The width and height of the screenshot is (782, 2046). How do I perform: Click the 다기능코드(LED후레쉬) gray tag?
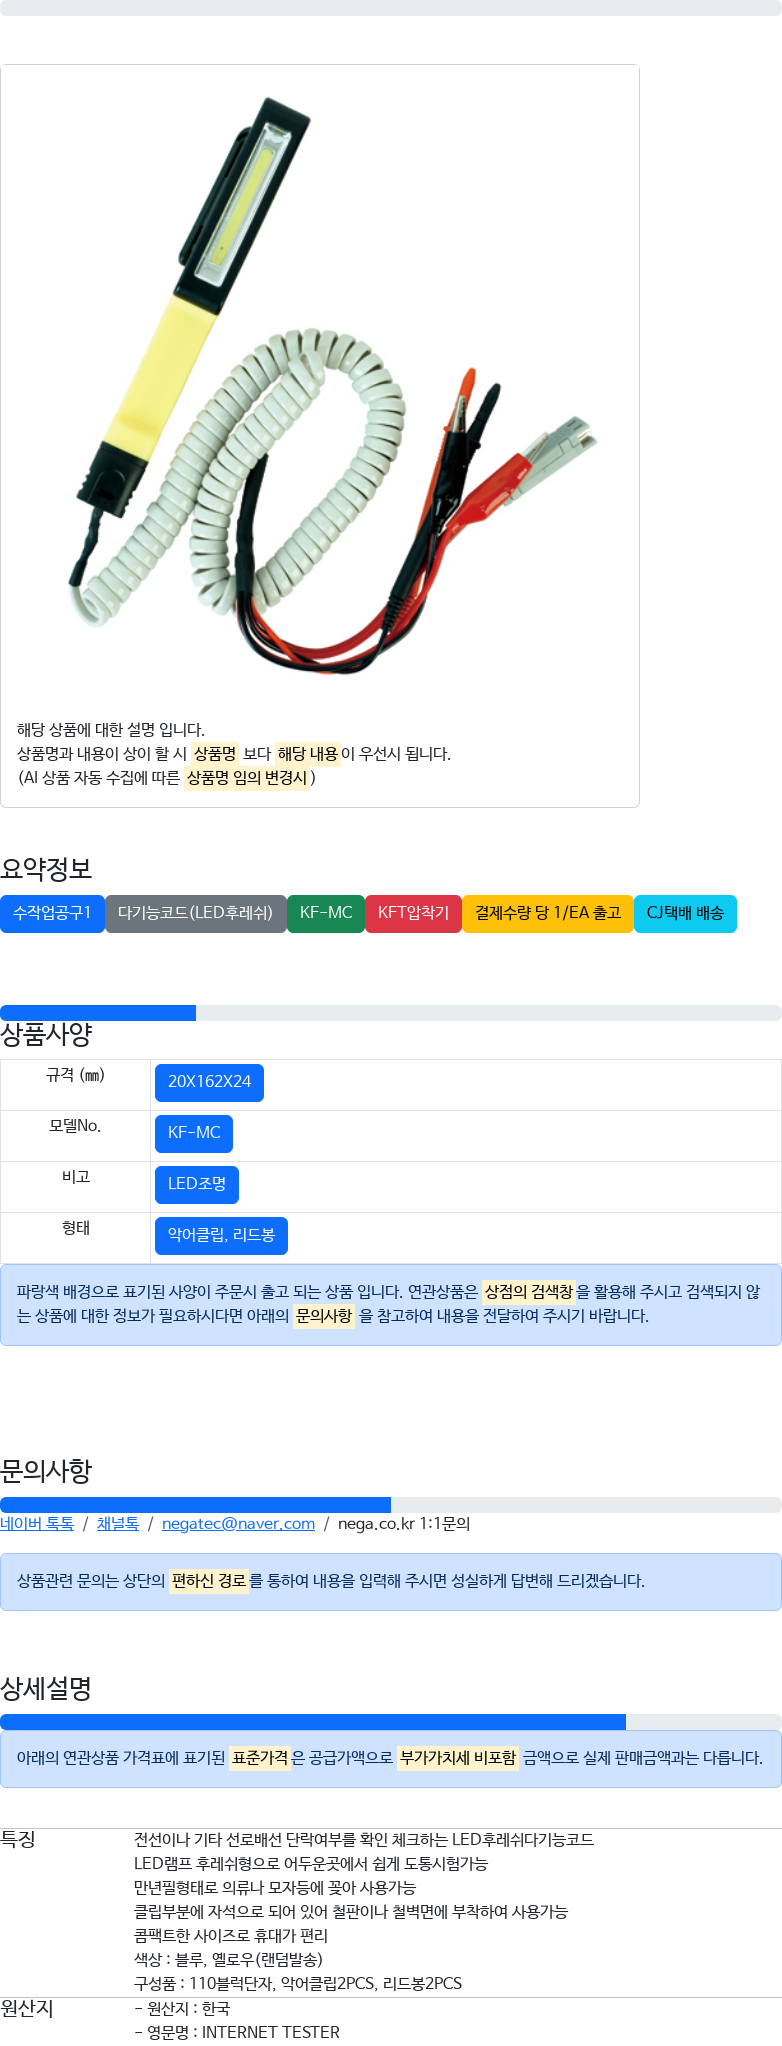tap(195, 913)
